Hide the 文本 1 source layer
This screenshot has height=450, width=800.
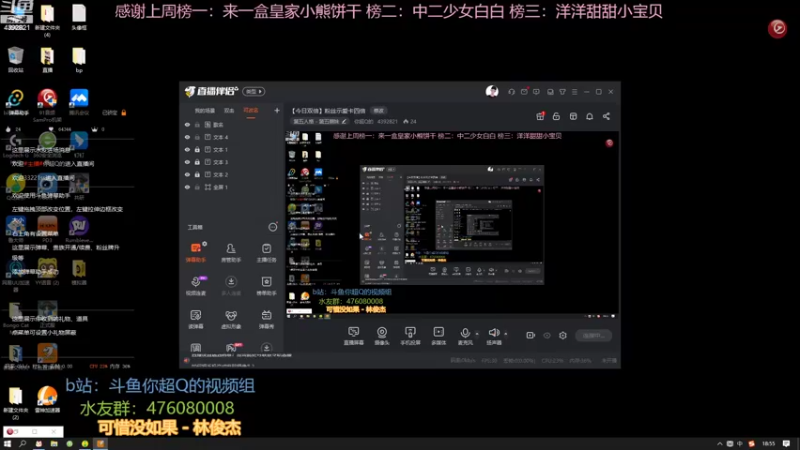click(x=187, y=149)
